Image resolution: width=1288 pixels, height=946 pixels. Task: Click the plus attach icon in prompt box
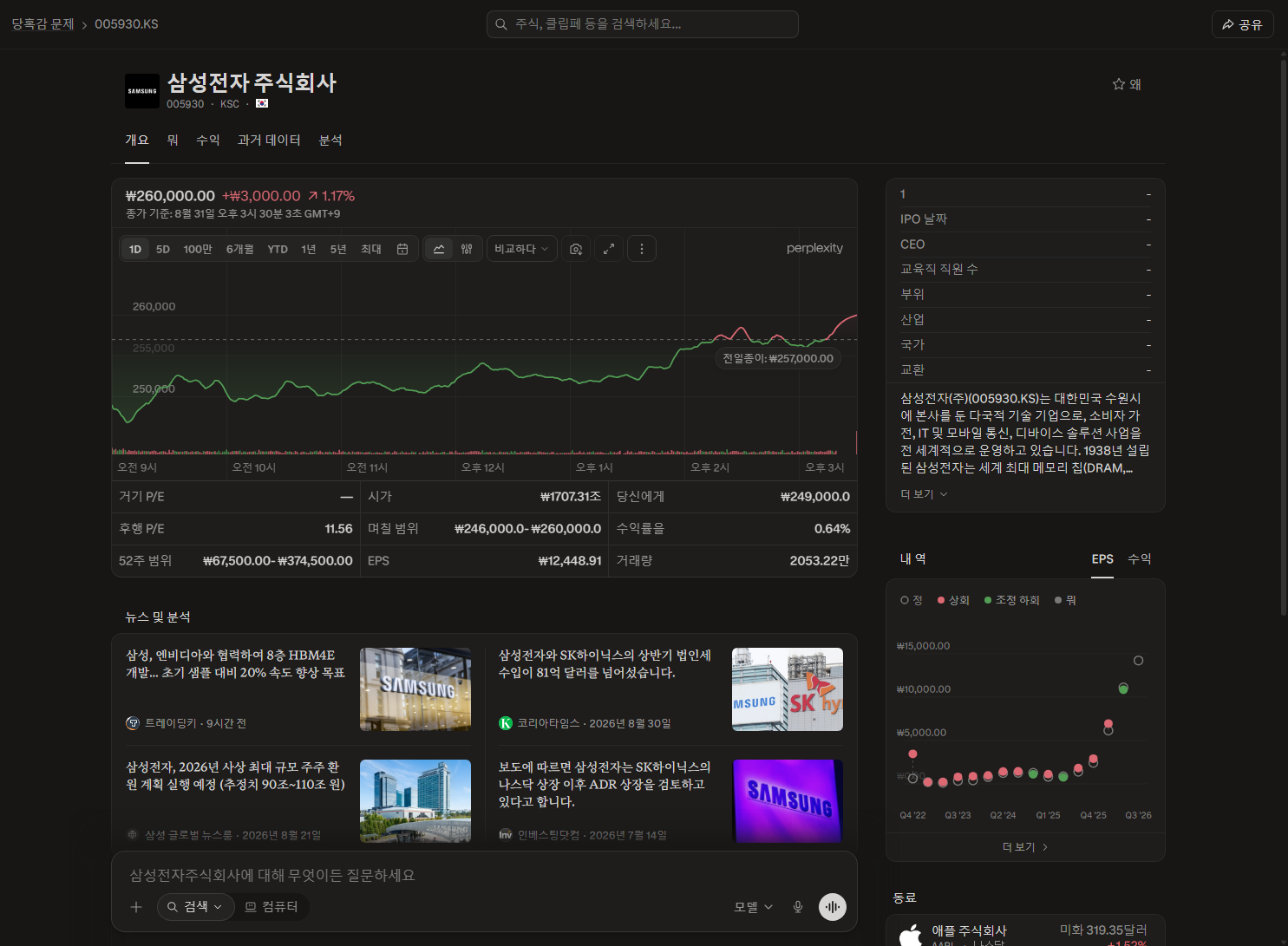pyautogui.click(x=136, y=907)
